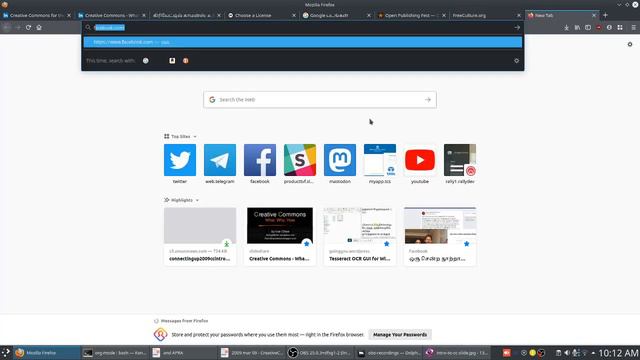The image size is (640, 360).
Task: Open search settings gear in the URL dropdown
Action: (x=516, y=60)
